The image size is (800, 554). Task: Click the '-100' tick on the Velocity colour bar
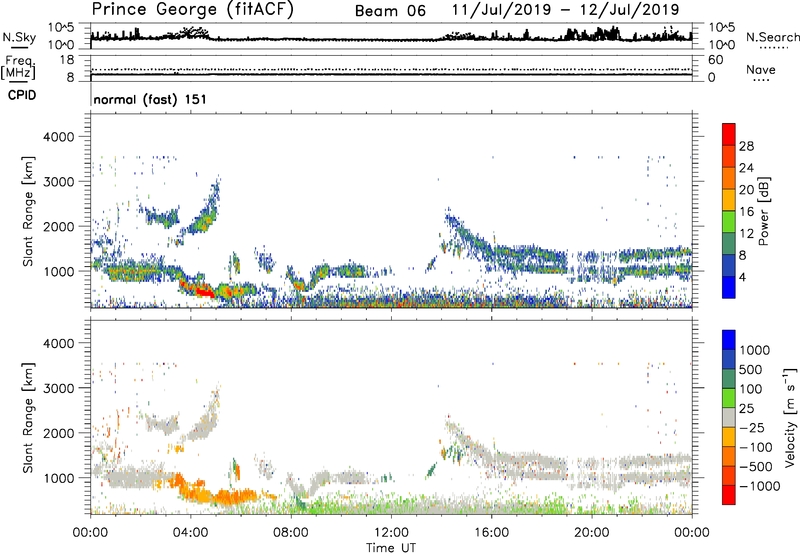[x=755, y=447]
